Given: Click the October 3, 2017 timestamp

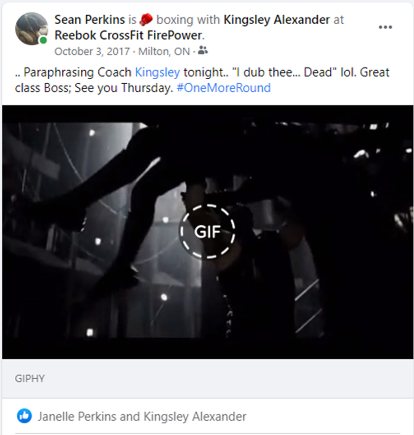Looking at the screenshot, I should [92, 51].
